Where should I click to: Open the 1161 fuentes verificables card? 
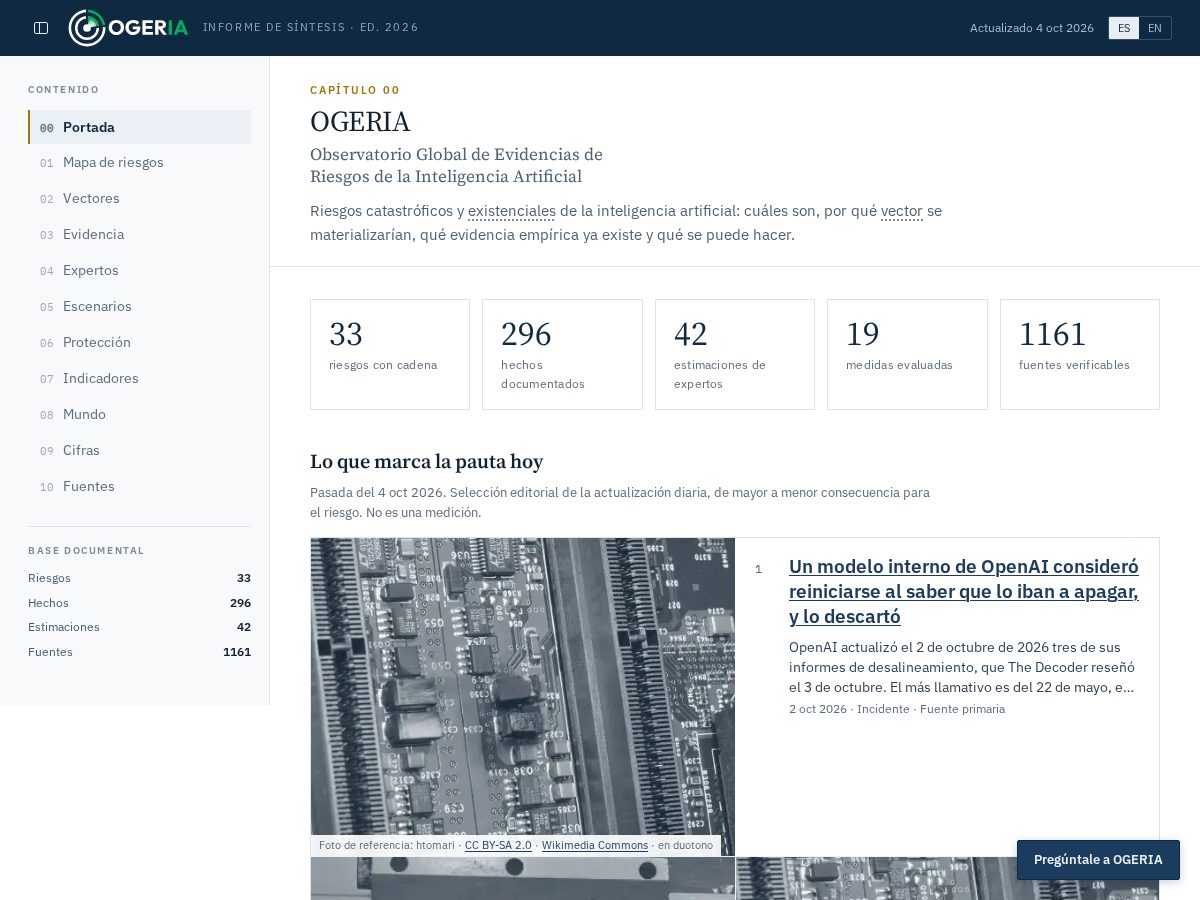click(1080, 354)
